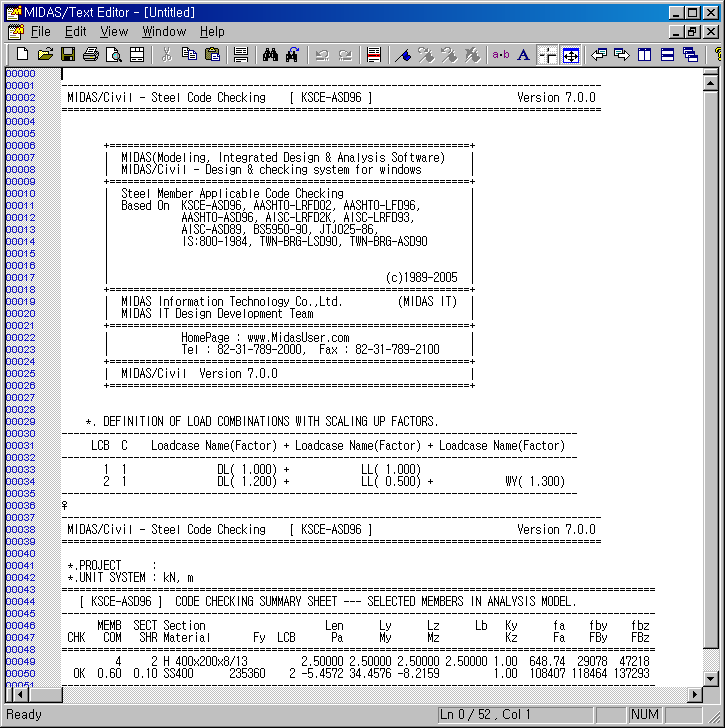725x728 pixels.
Task: Click the vertical scrollbar down arrow
Action: [x=711, y=678]
